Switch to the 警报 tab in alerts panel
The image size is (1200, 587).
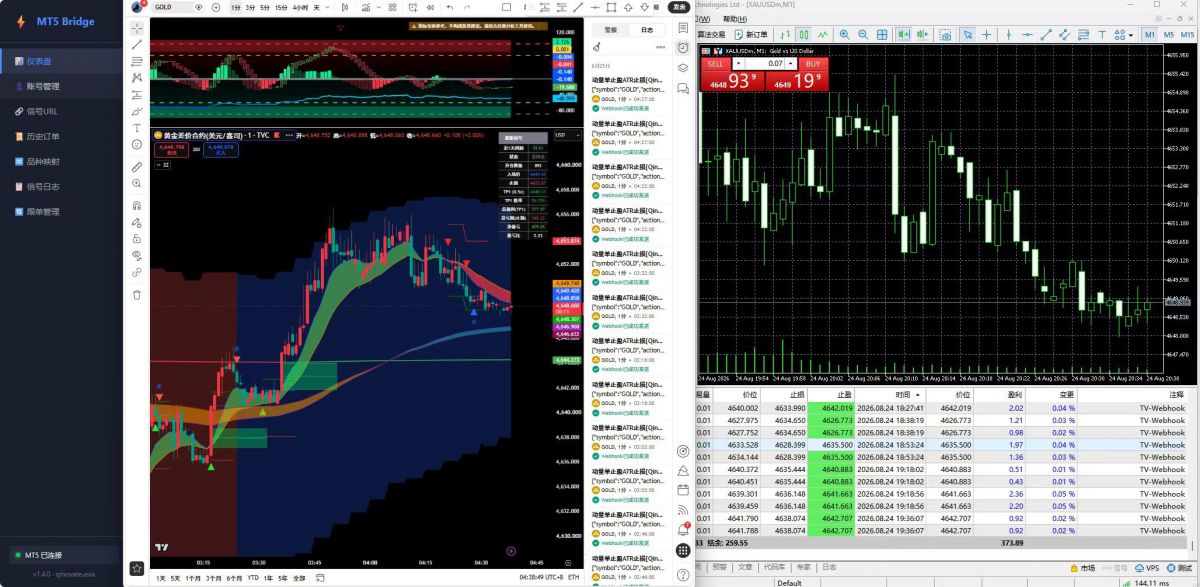coord(610,30)
